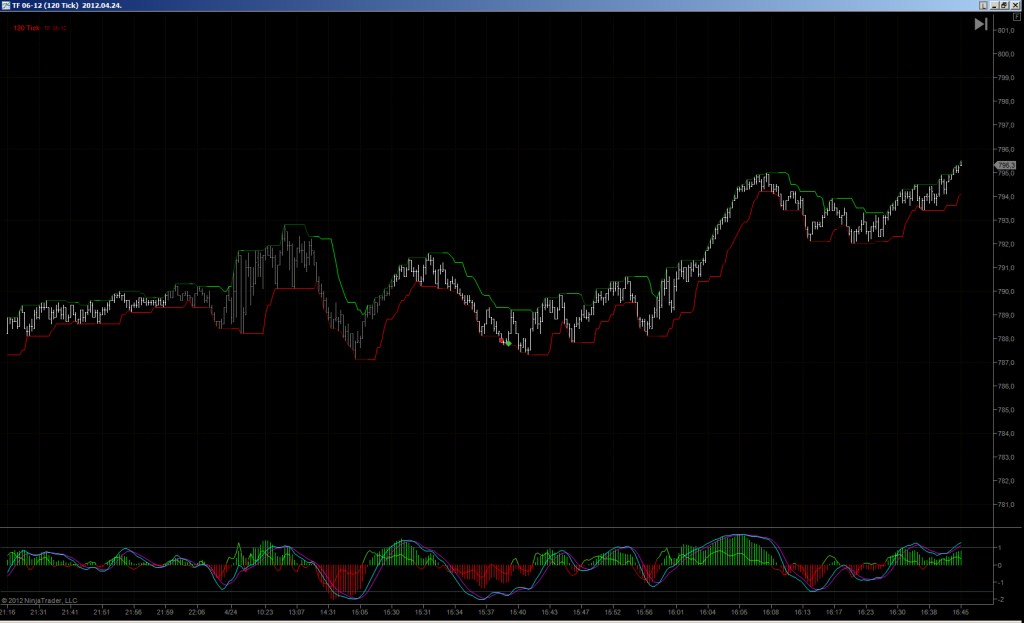Close the TF 06-12 chart window
Image resolution: width=1024 pixels, height=623 pixels.
tap(1016, 5)
